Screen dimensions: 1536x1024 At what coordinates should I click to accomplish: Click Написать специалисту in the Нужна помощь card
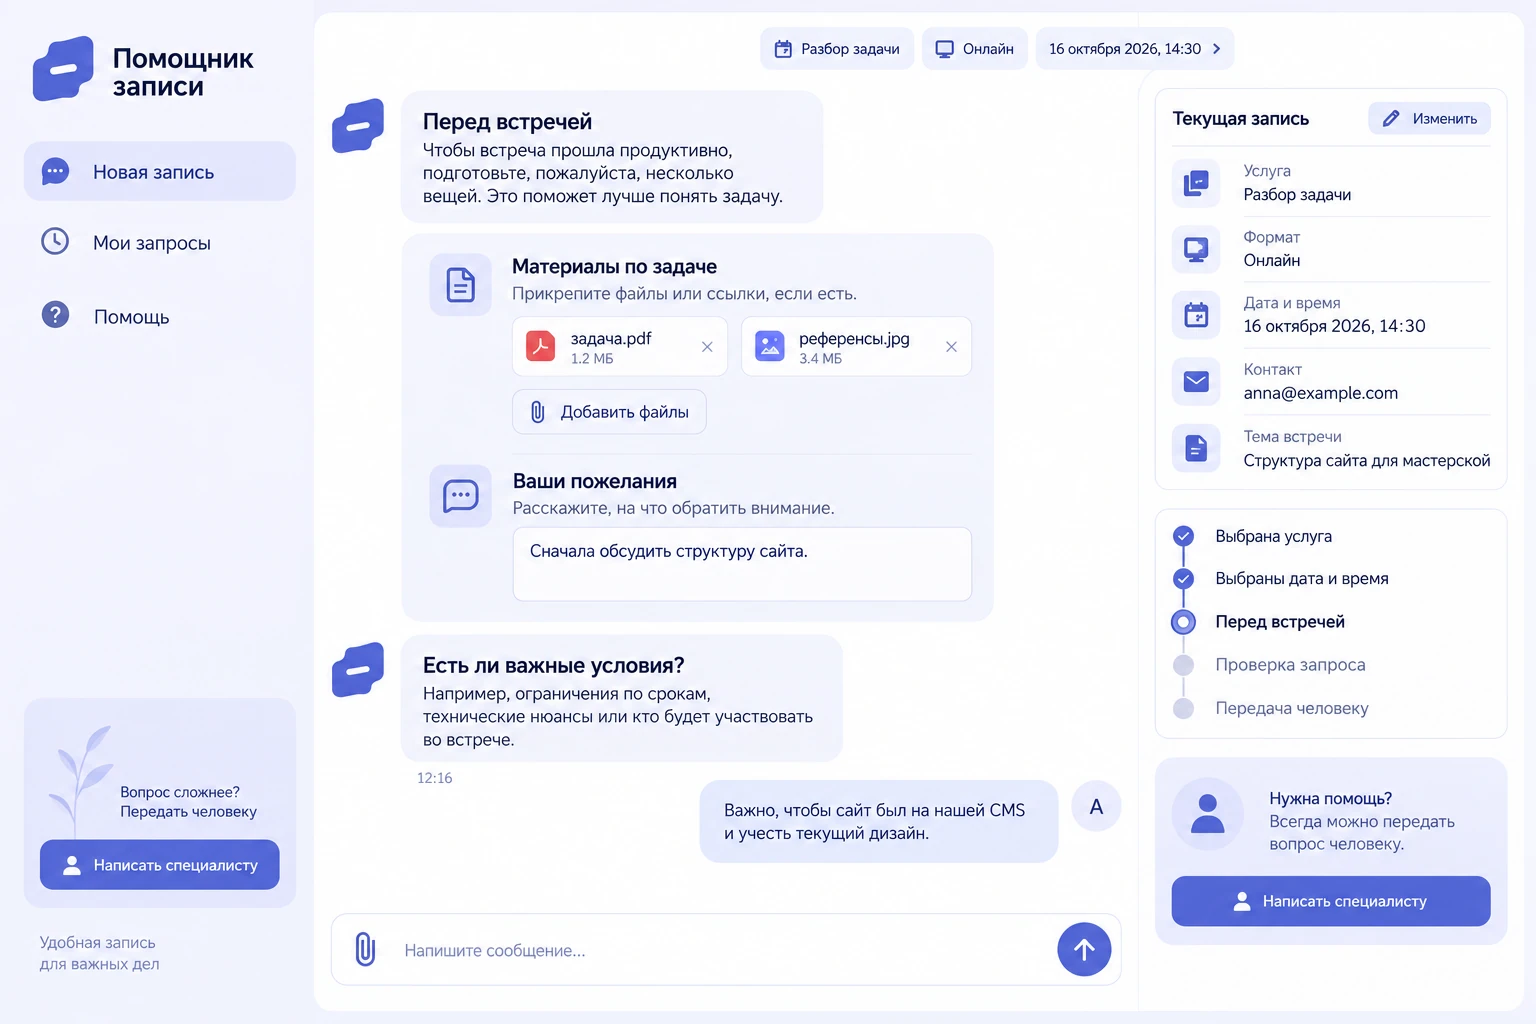pos(1331,901)
